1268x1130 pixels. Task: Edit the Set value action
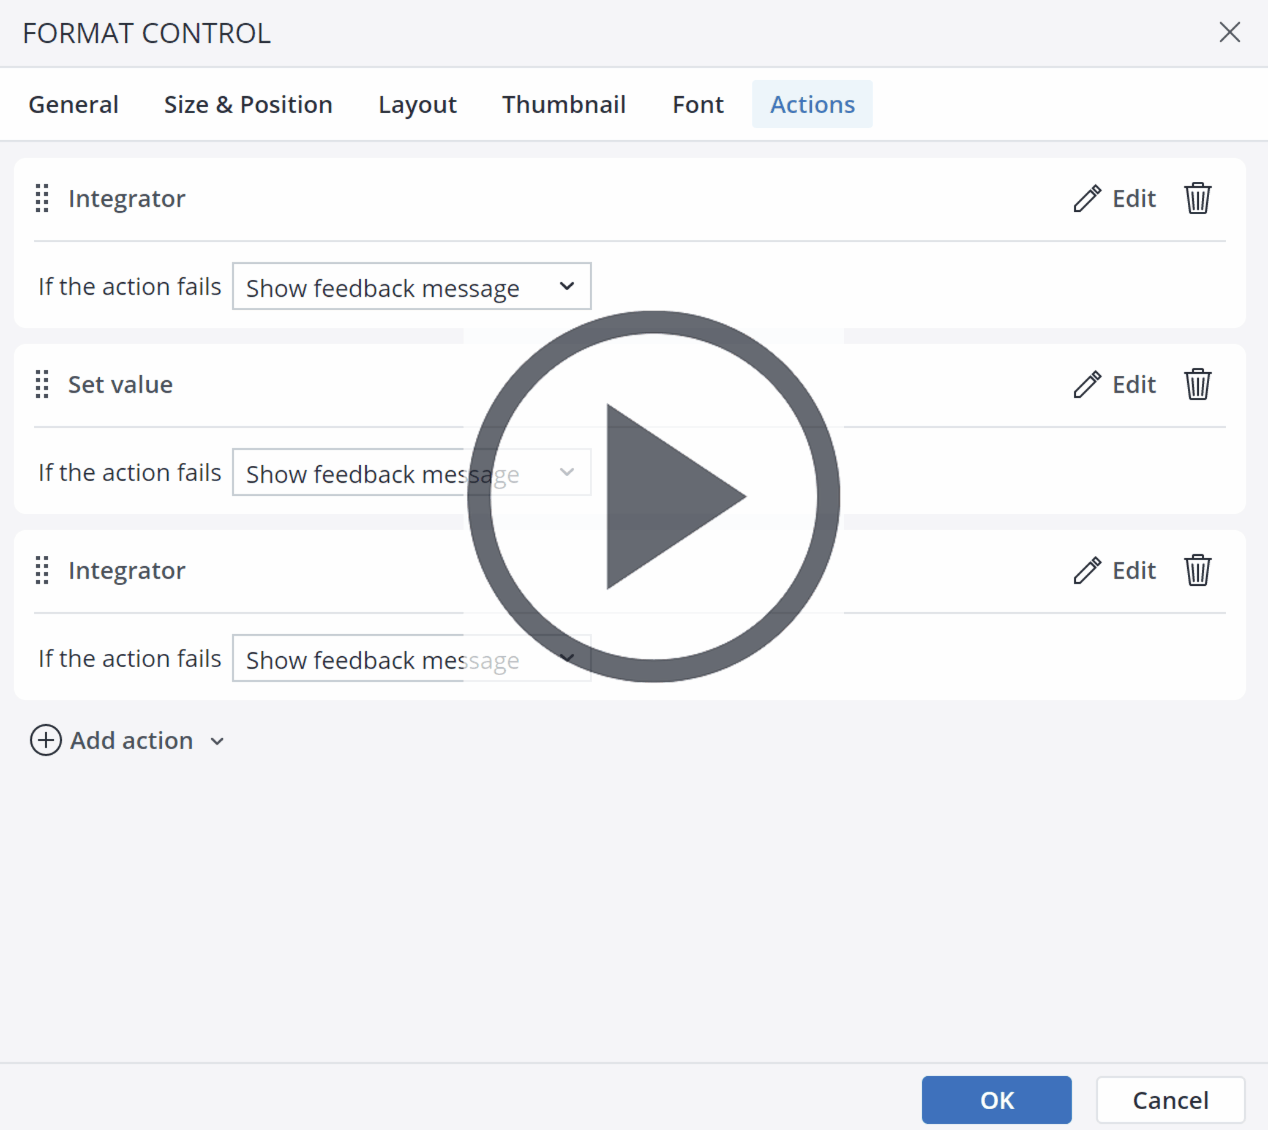pos(1115,385)
